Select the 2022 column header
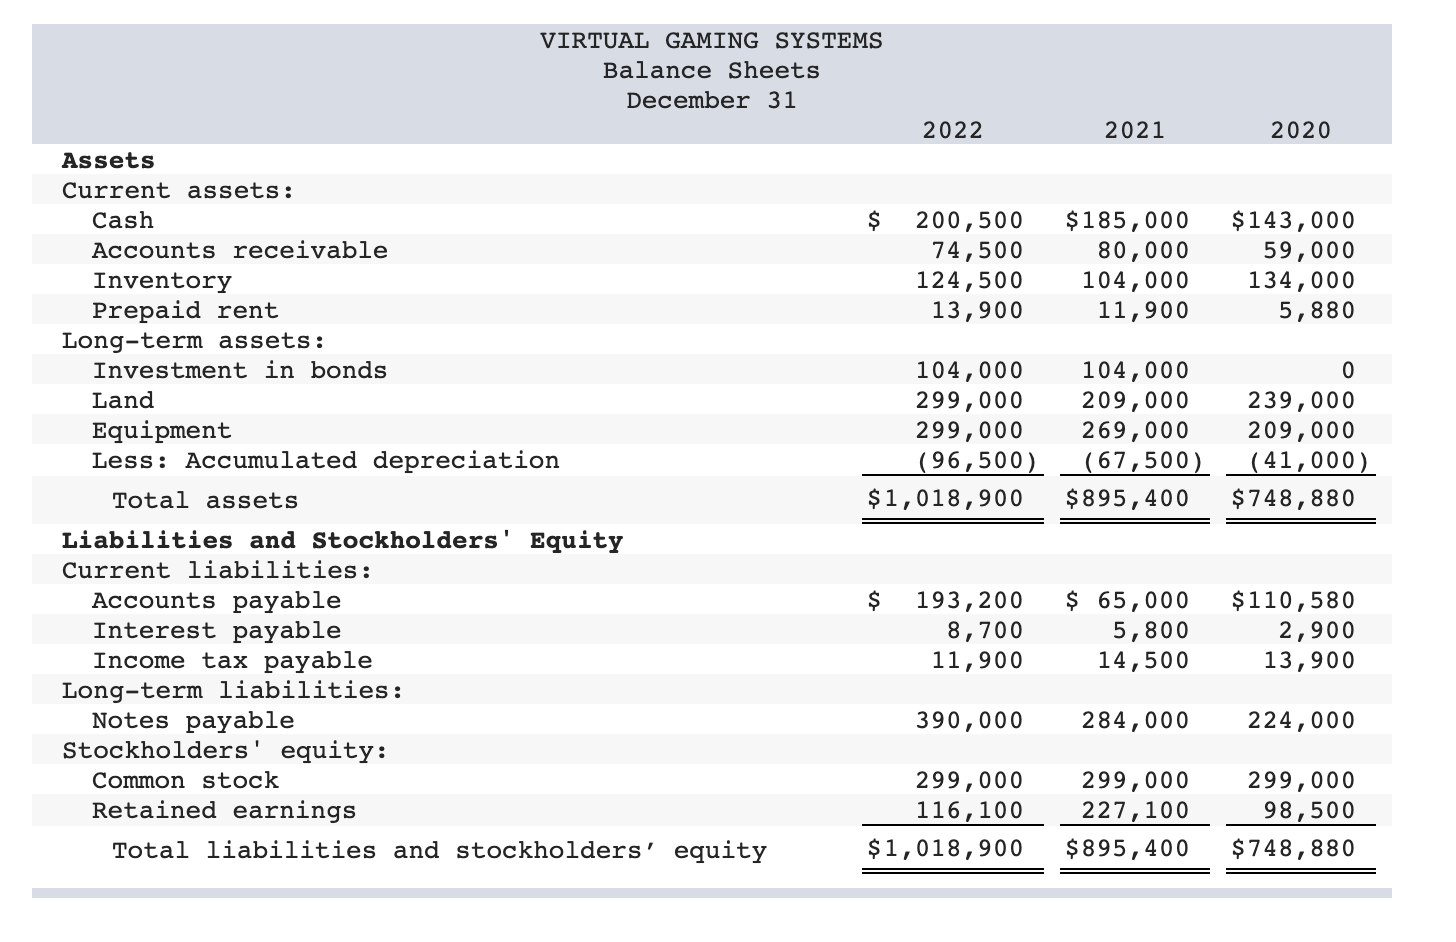Screen dimensions: 1456x942 point(952,130)
